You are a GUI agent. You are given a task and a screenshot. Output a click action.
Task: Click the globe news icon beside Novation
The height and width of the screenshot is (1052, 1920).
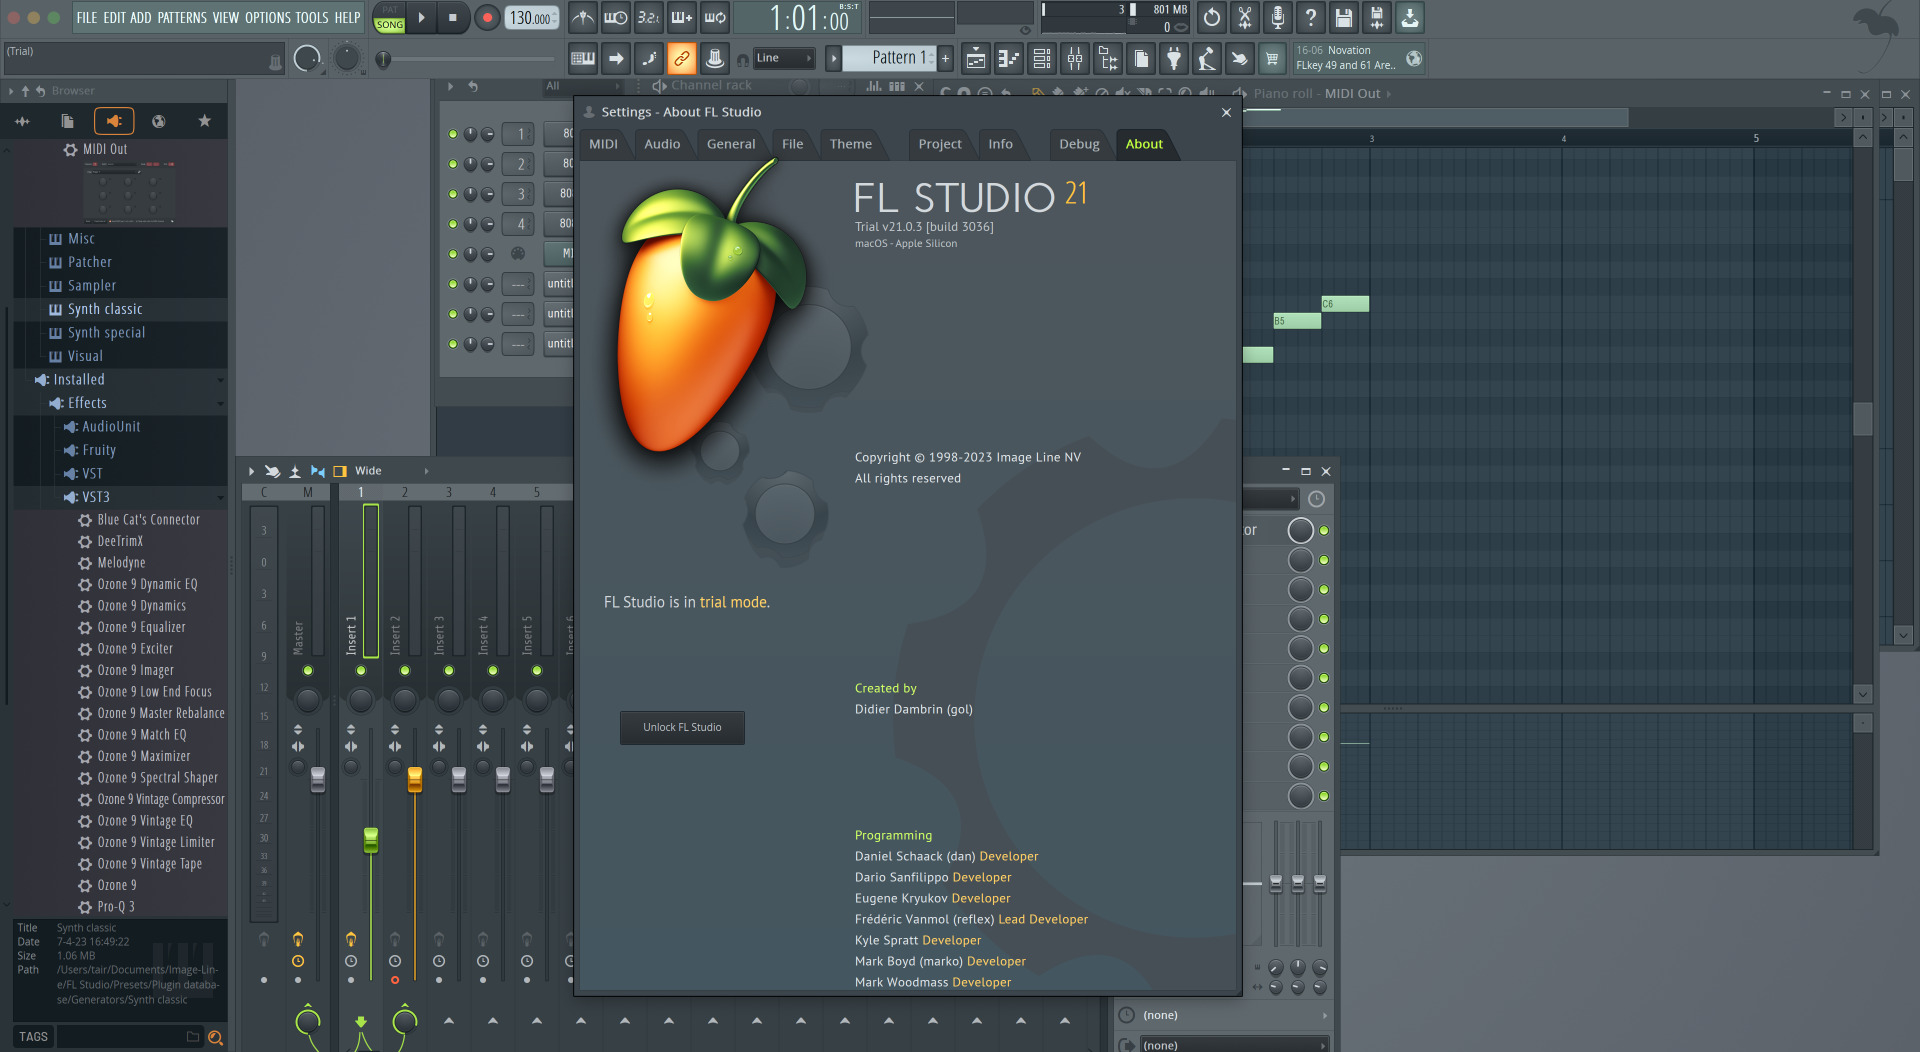coord(1413,58)
